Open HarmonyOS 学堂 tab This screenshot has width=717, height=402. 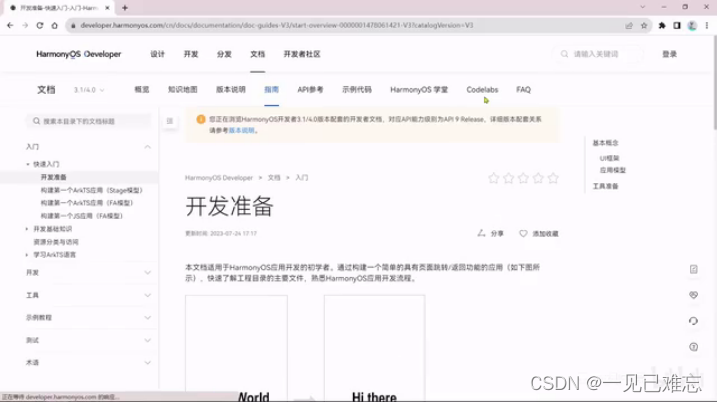click(419, 90)
